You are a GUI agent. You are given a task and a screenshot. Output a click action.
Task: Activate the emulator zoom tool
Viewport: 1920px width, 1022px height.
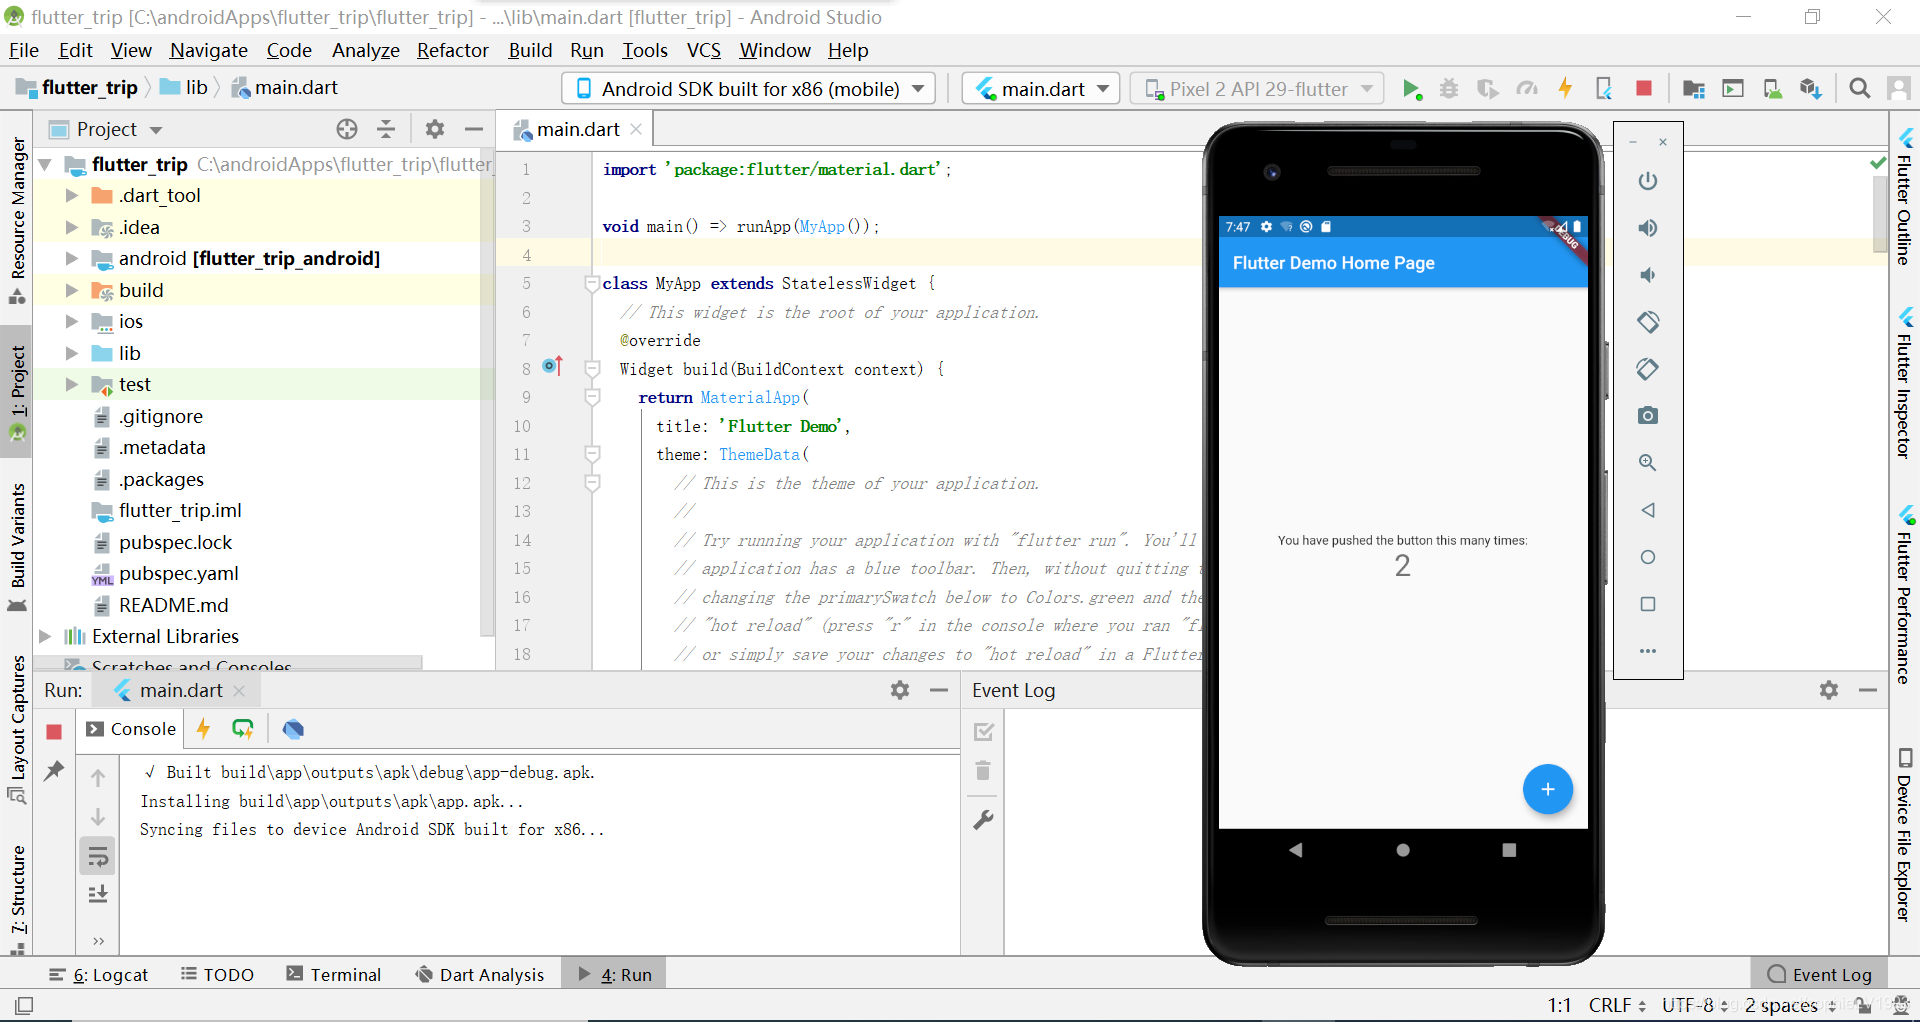tap(1648, 463)
